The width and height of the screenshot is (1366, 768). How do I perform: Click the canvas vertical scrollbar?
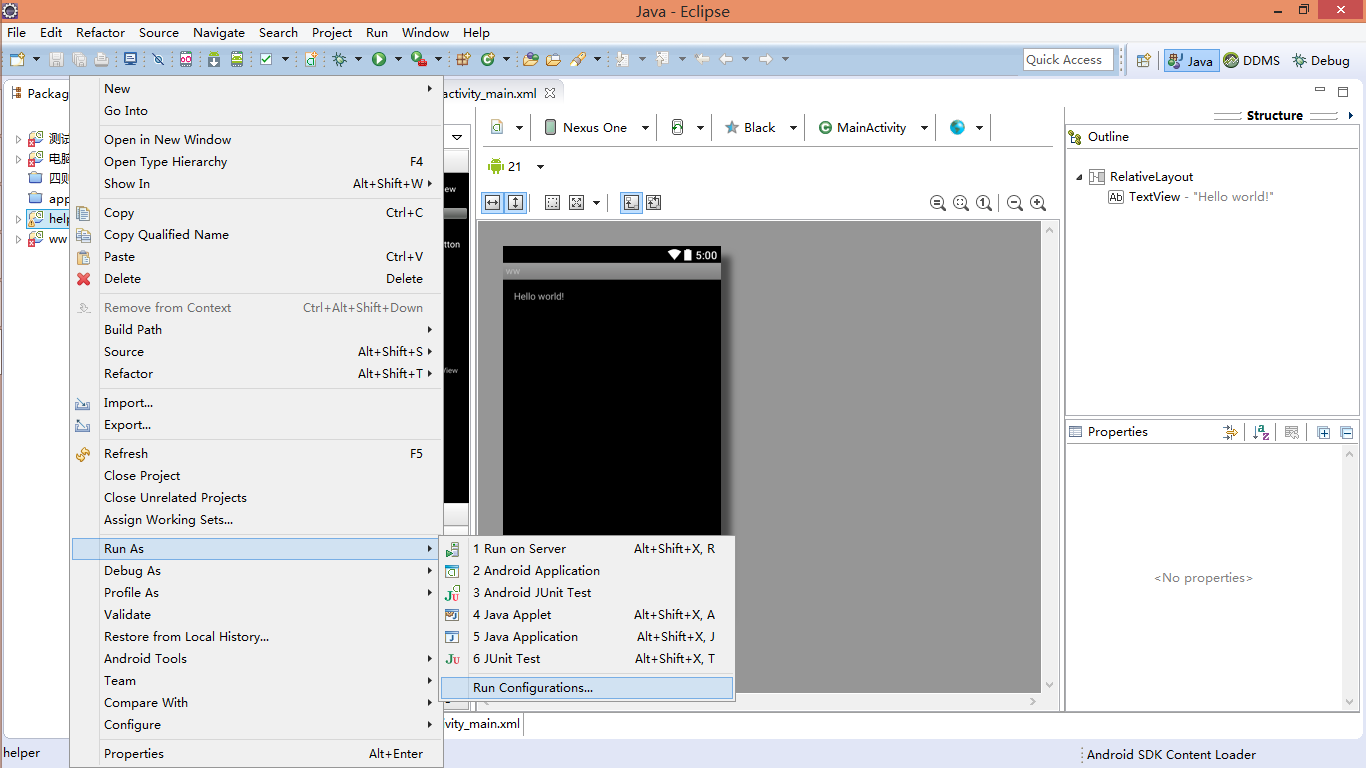[x=1049, y=450]
